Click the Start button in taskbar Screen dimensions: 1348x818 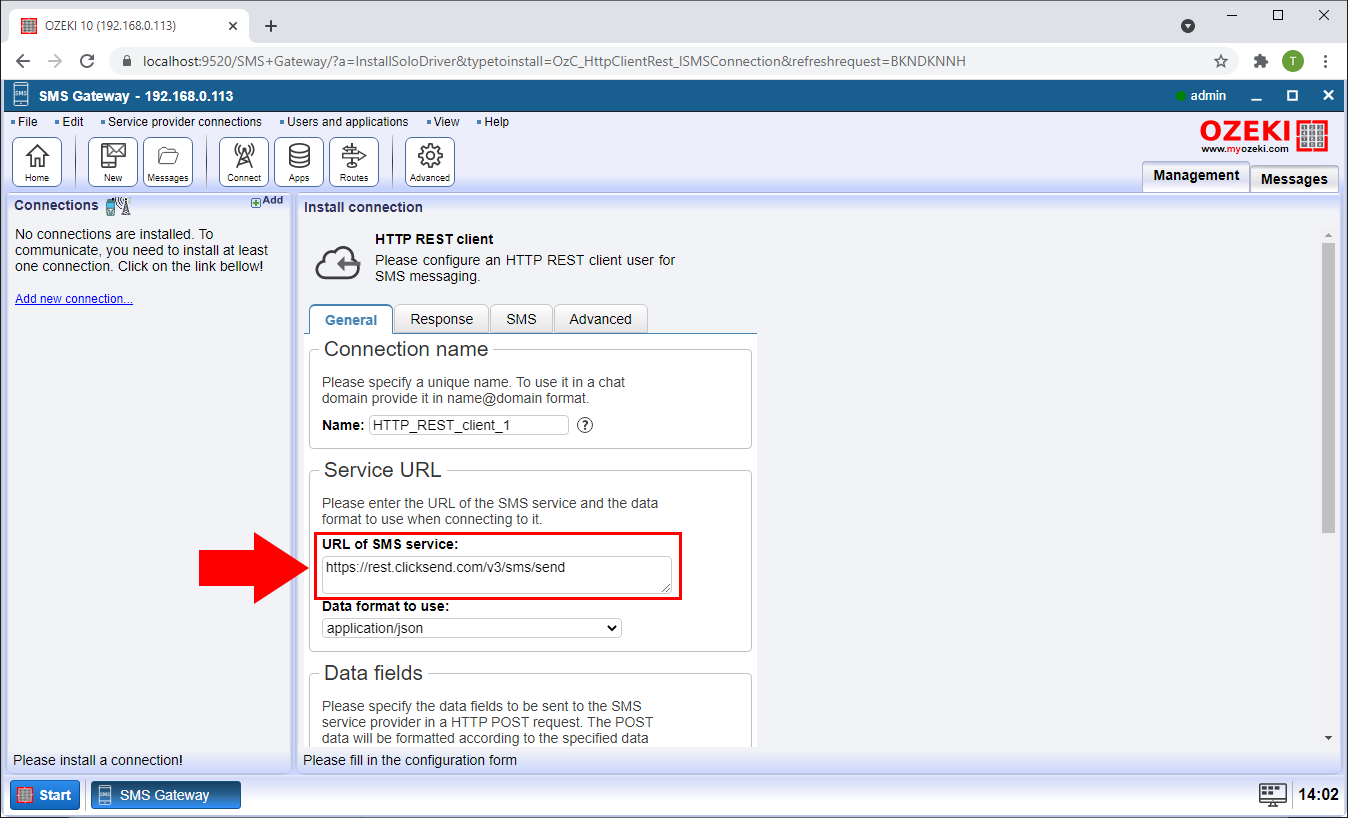45,795
